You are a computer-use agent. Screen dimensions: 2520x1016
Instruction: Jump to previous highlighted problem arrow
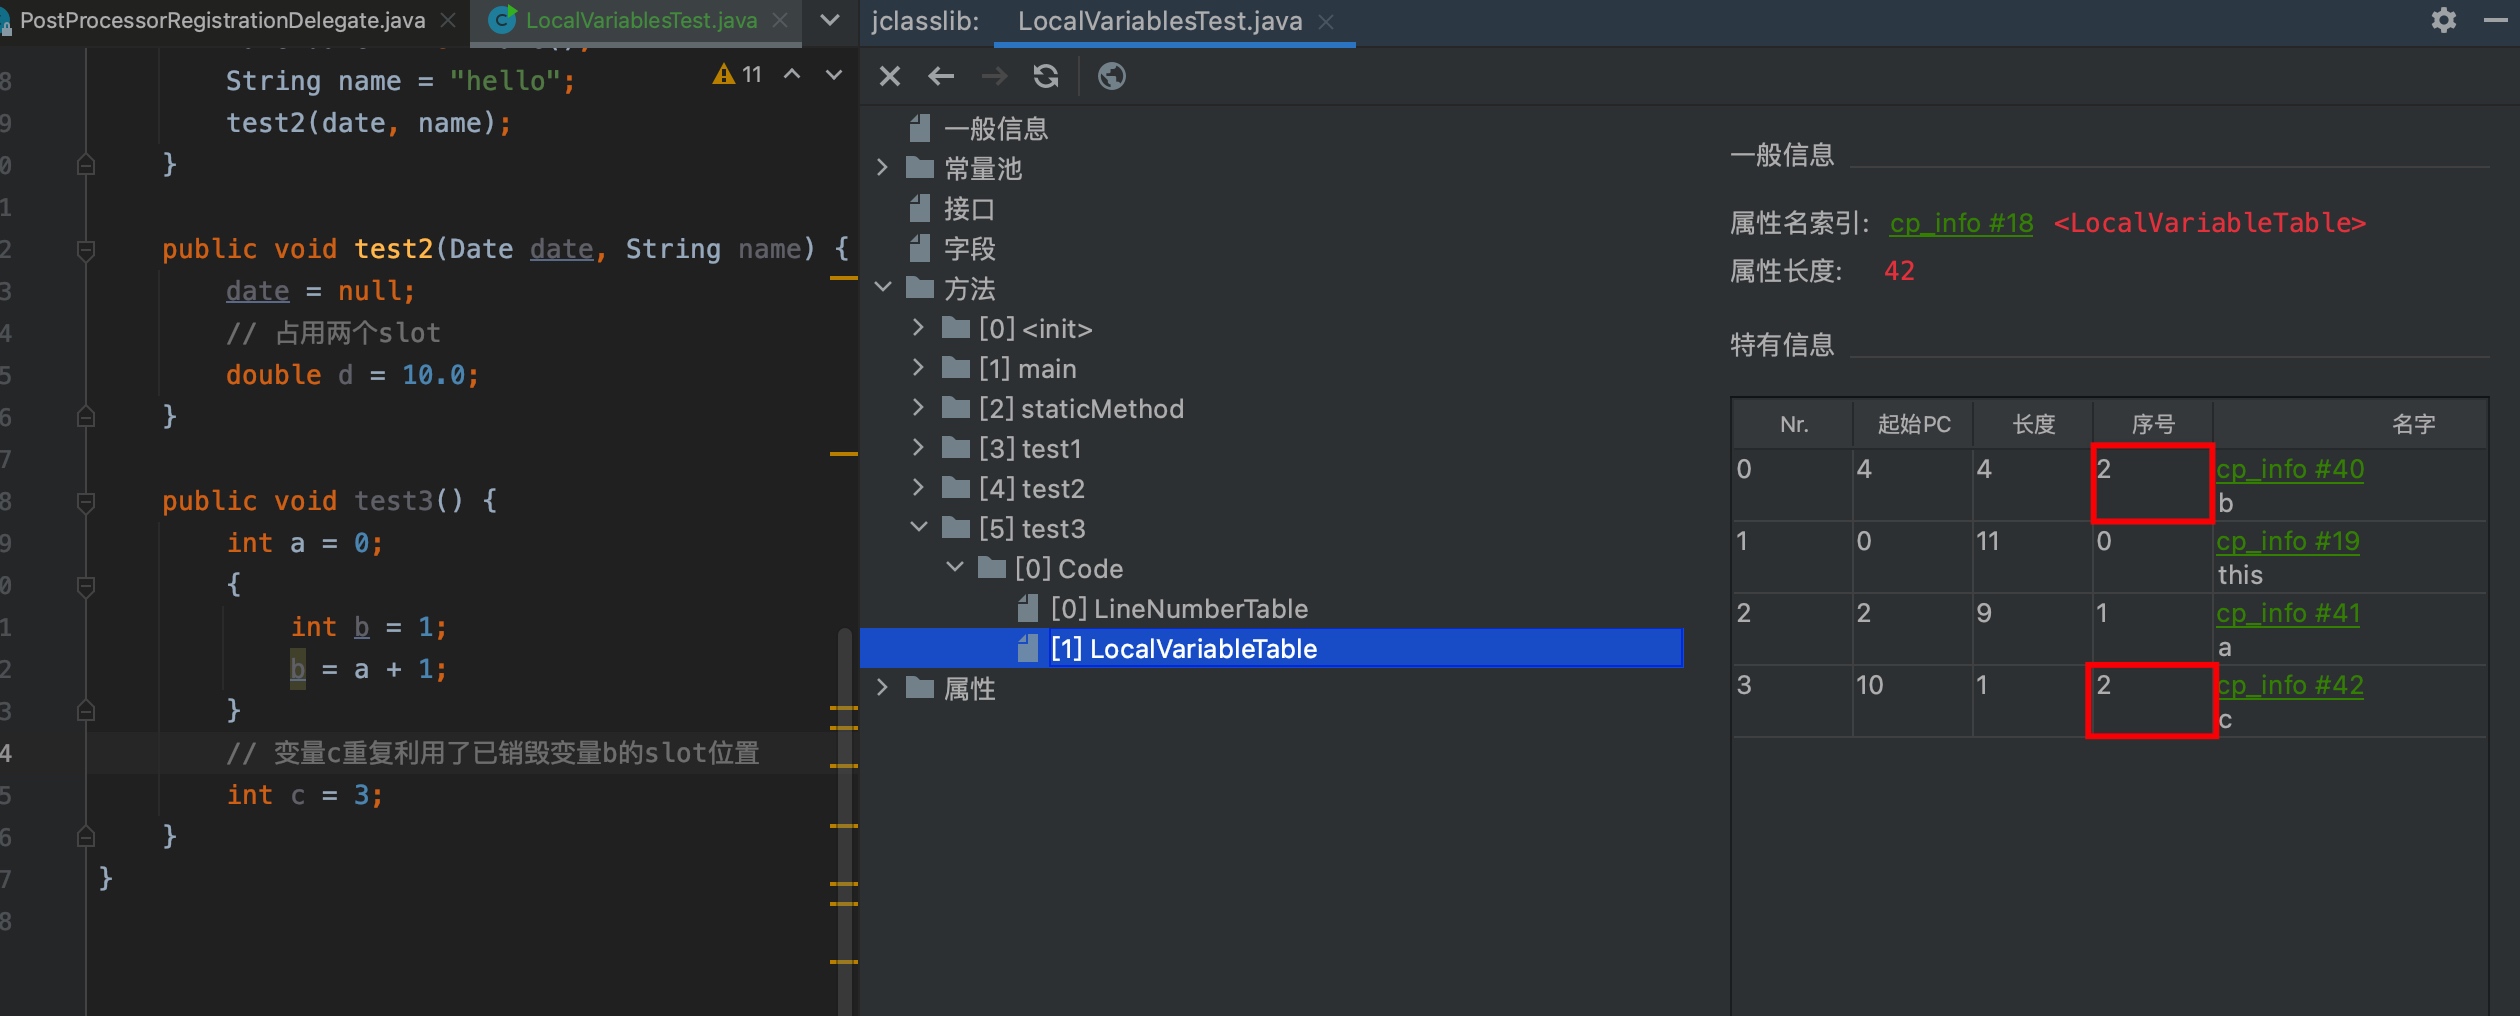tap(792, 75)
